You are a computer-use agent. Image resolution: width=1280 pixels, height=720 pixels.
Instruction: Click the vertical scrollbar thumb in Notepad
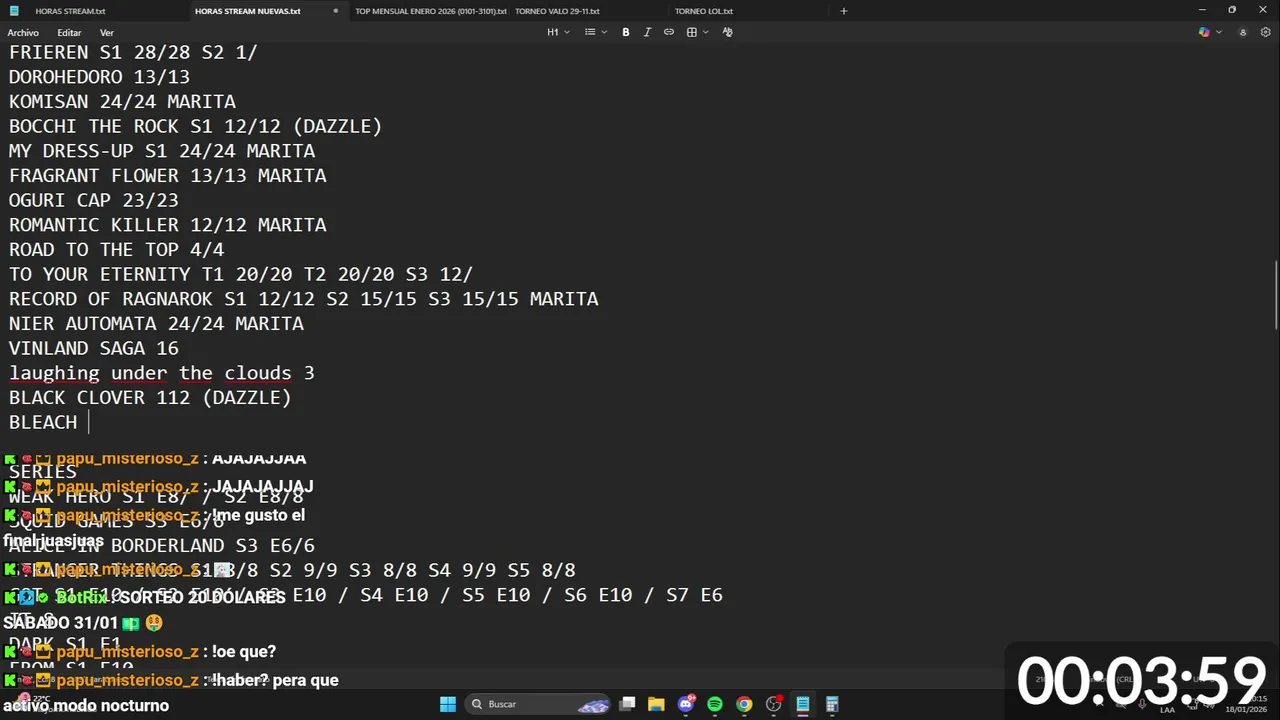coord(1276,294)
